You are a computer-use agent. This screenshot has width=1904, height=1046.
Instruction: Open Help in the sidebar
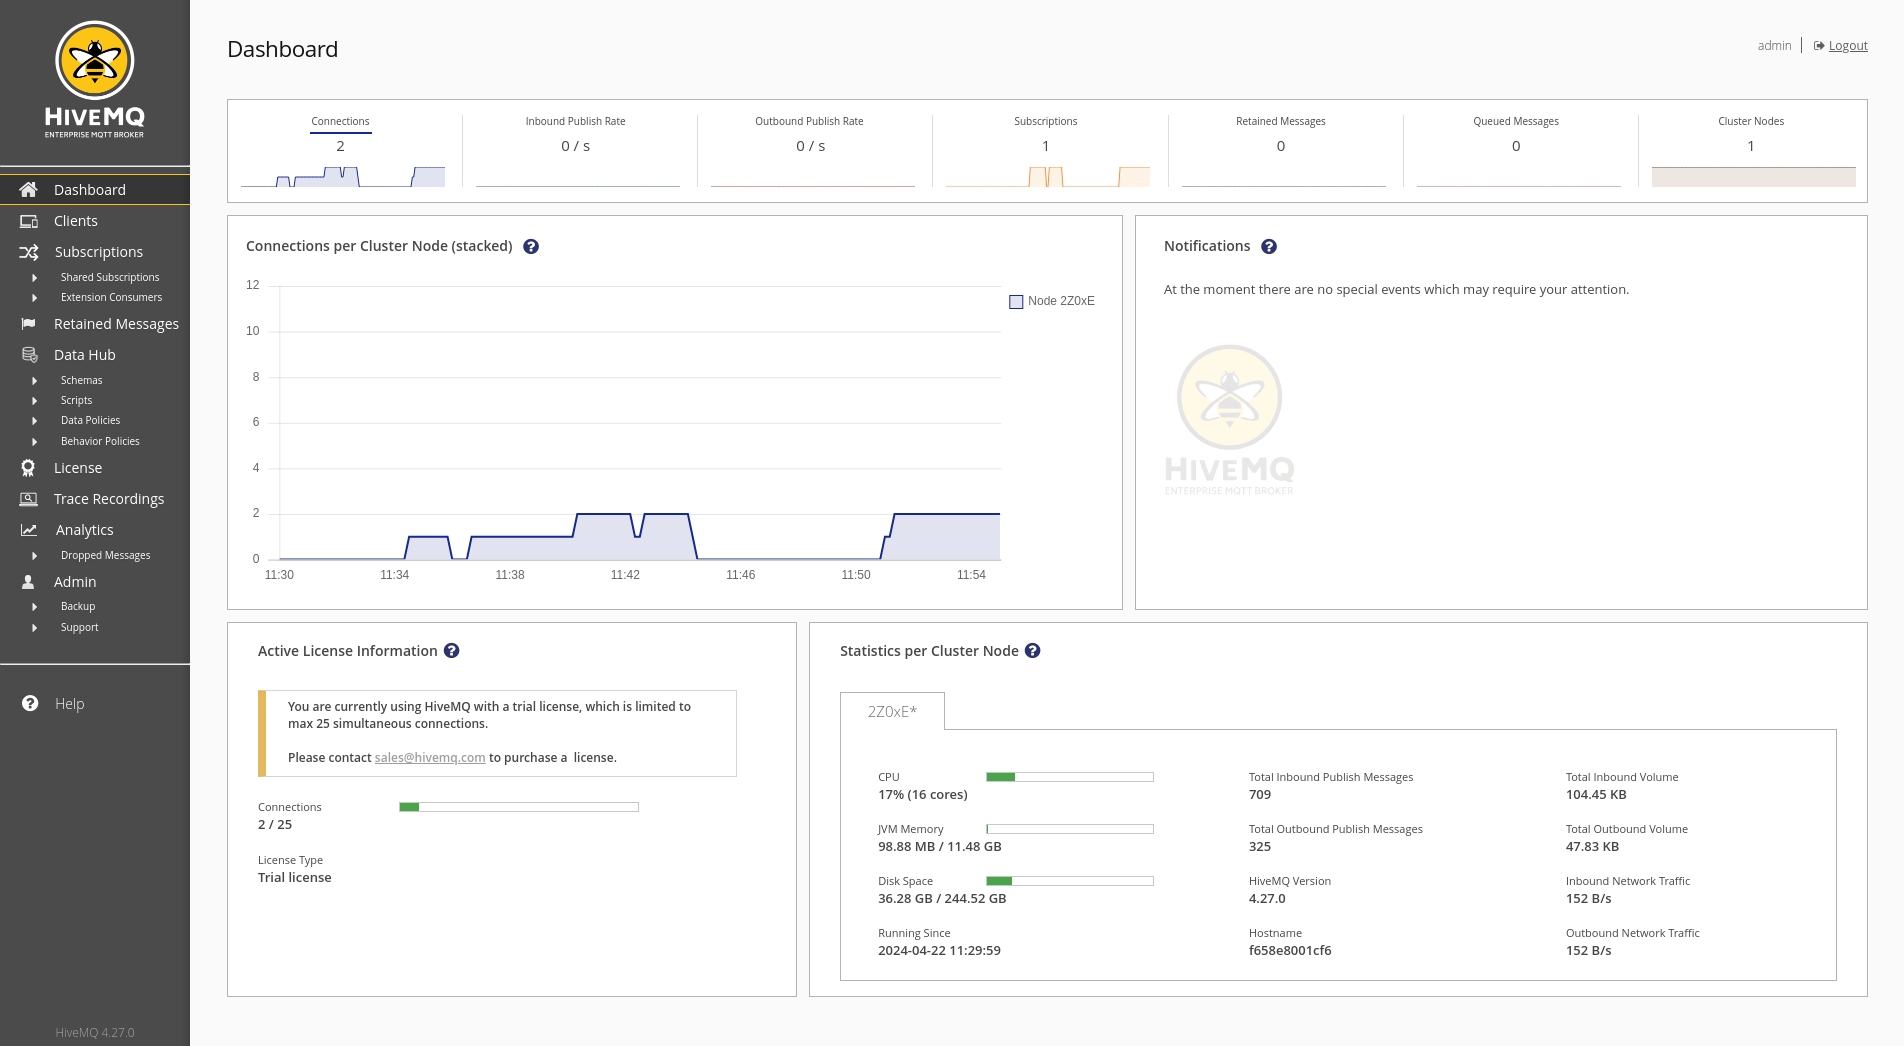[x=69, y=704]
